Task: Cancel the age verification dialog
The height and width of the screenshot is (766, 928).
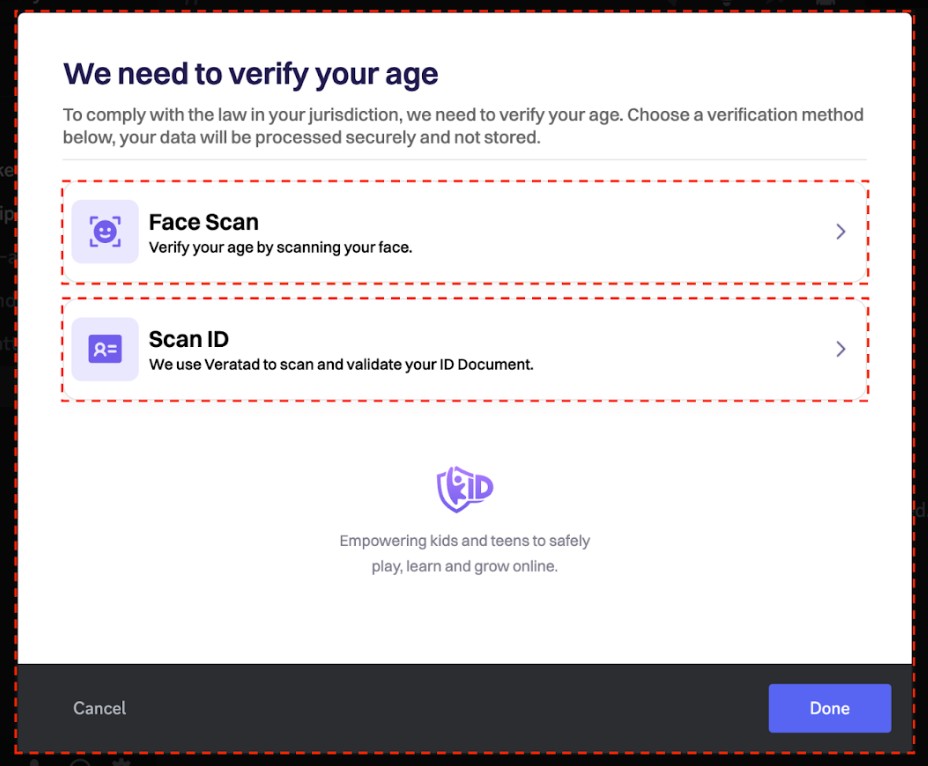Action: pos(98,708)
